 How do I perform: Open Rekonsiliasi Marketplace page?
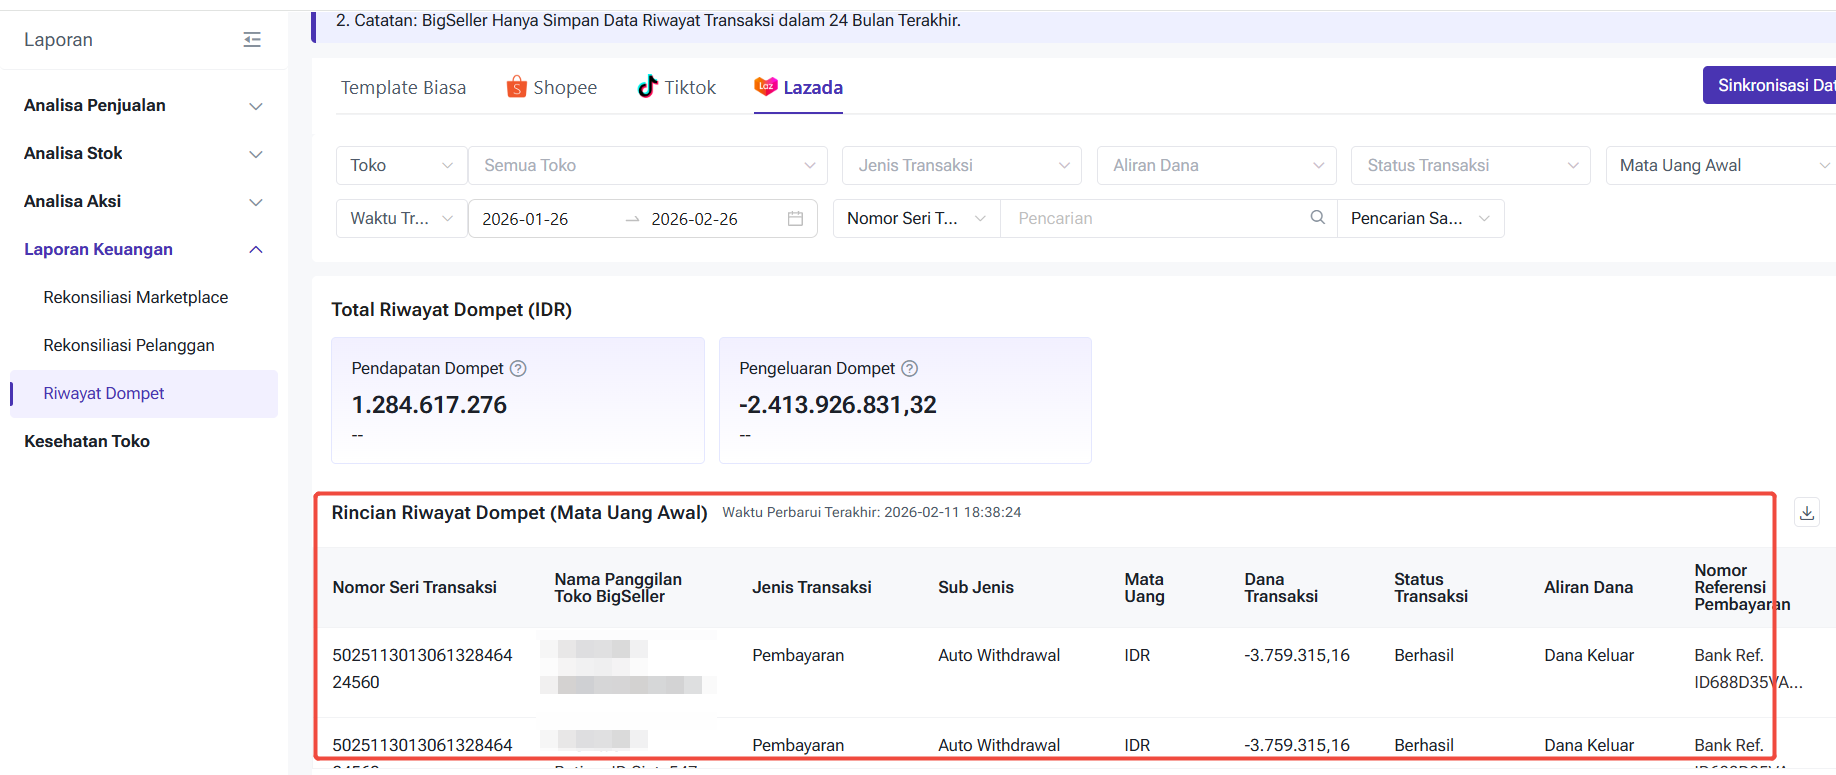pyautogui.click(x=136, y=298)
